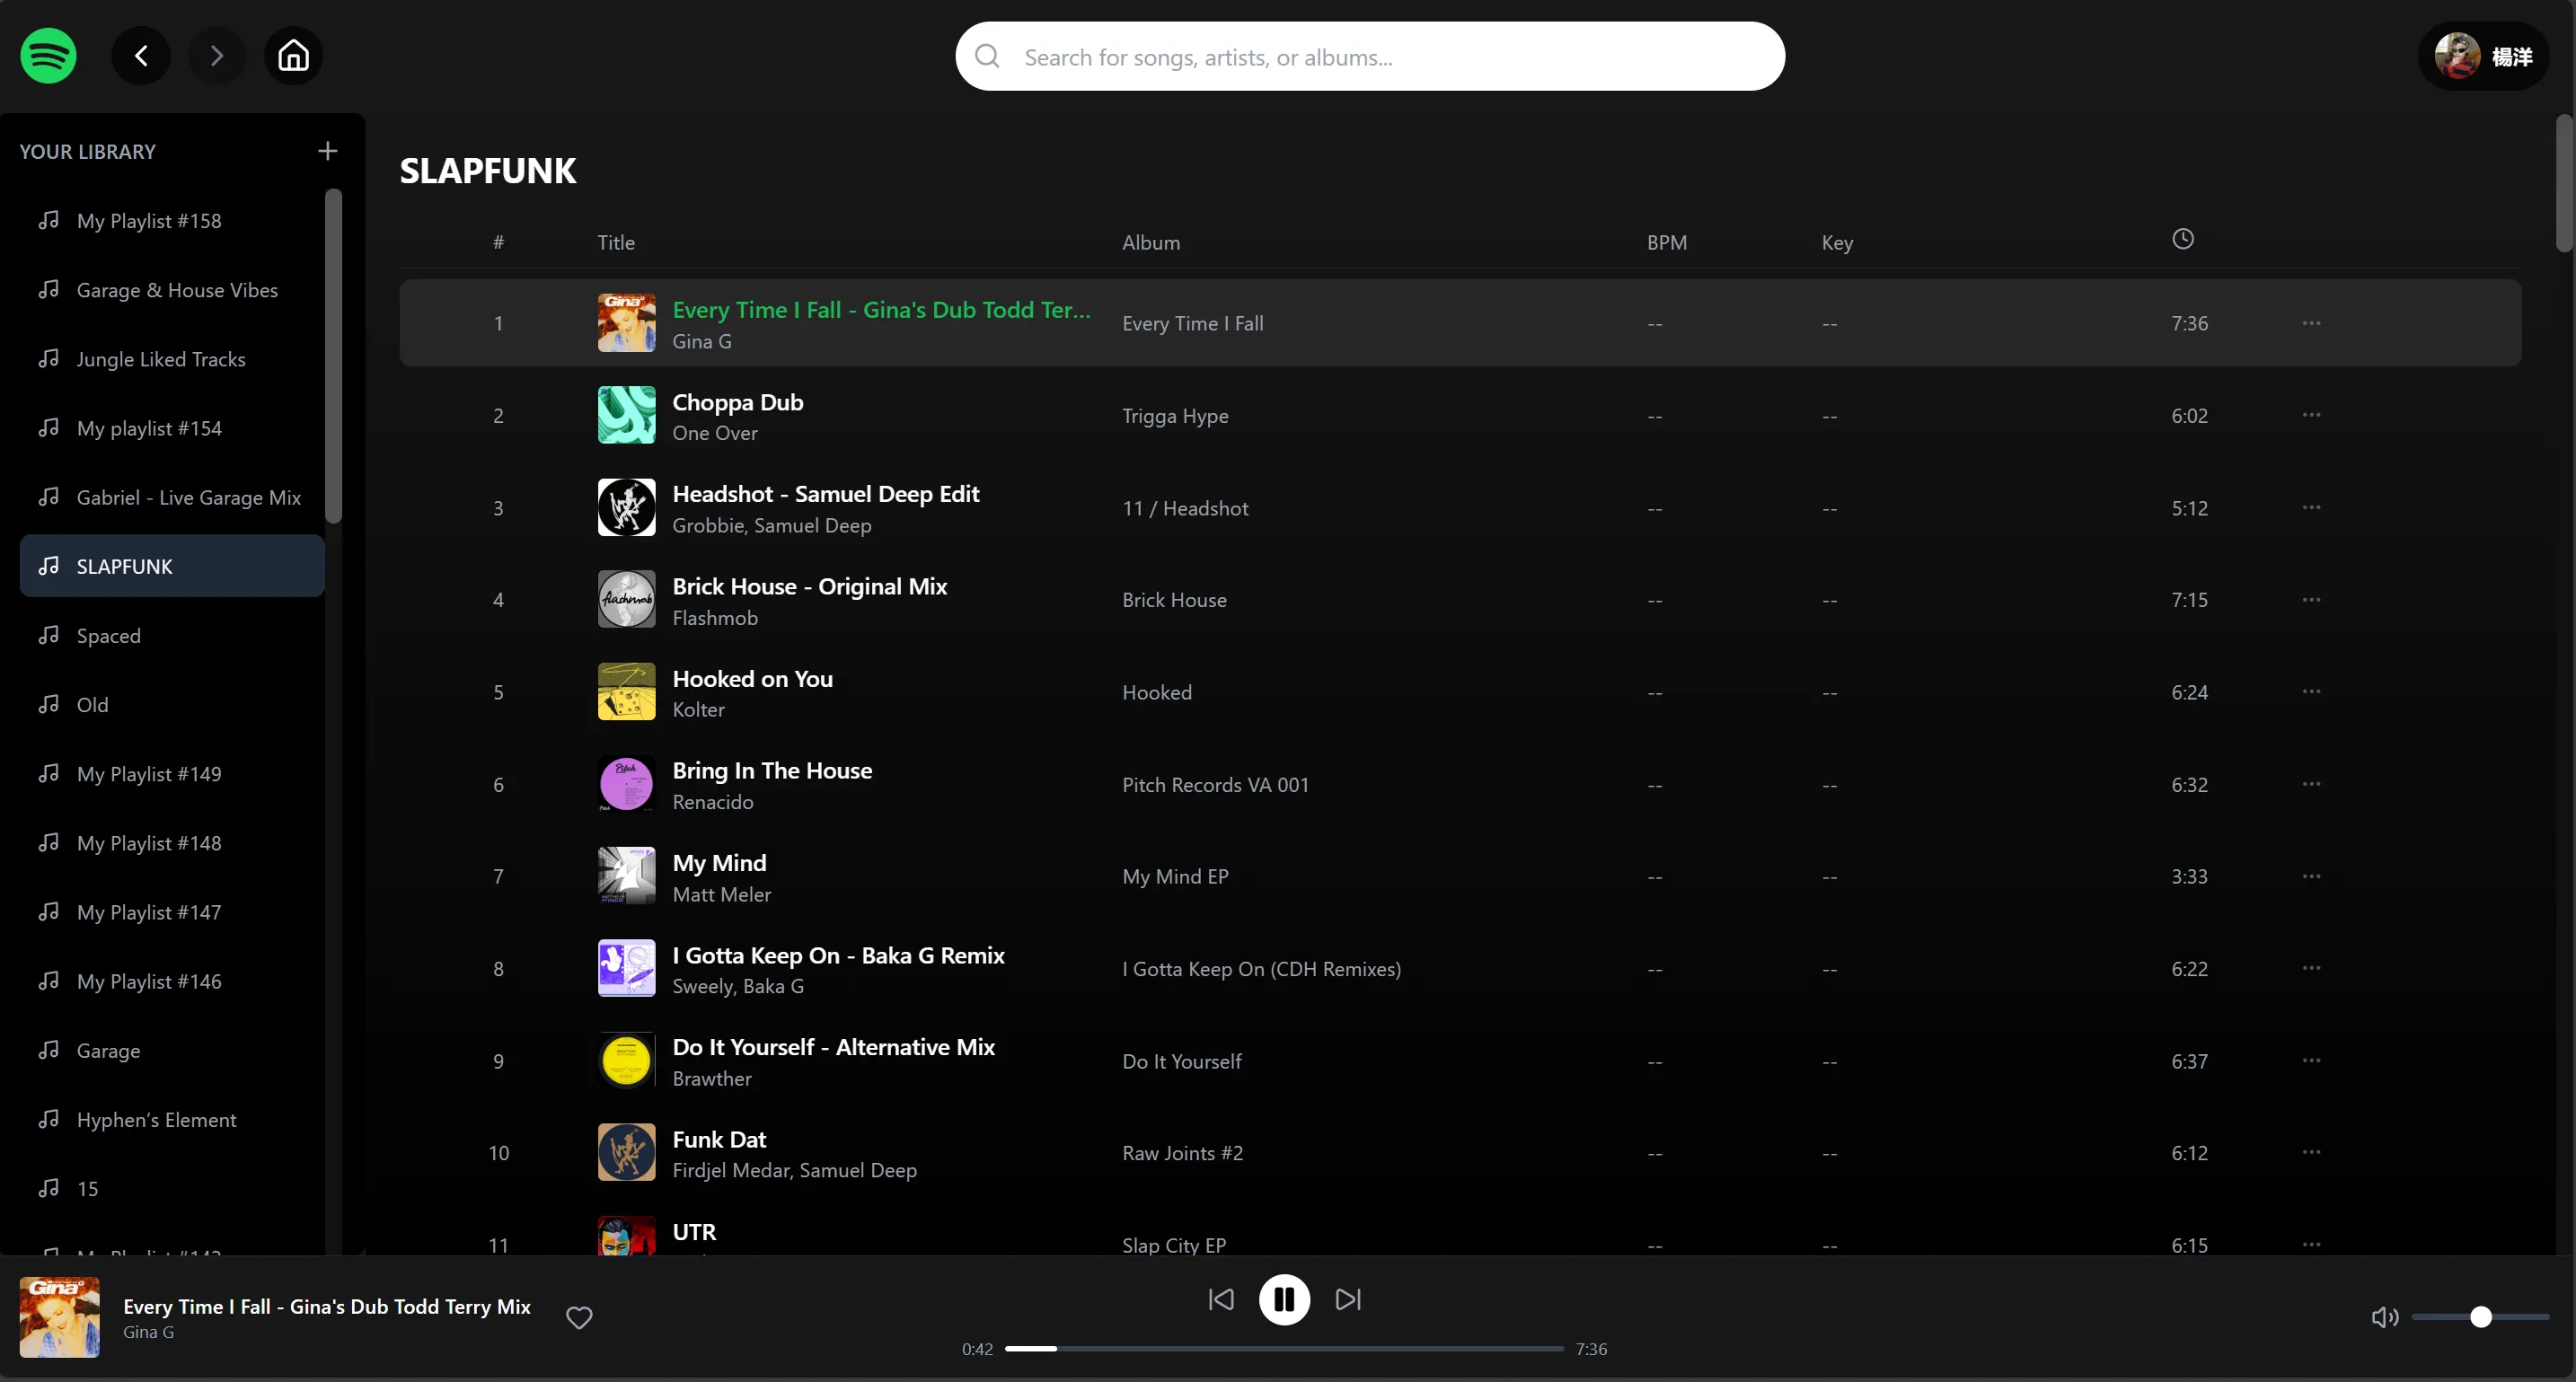2576x1382 pixels.
Task: Skip to next track
Action: pyautogui.click(x=1348, y=1299)
